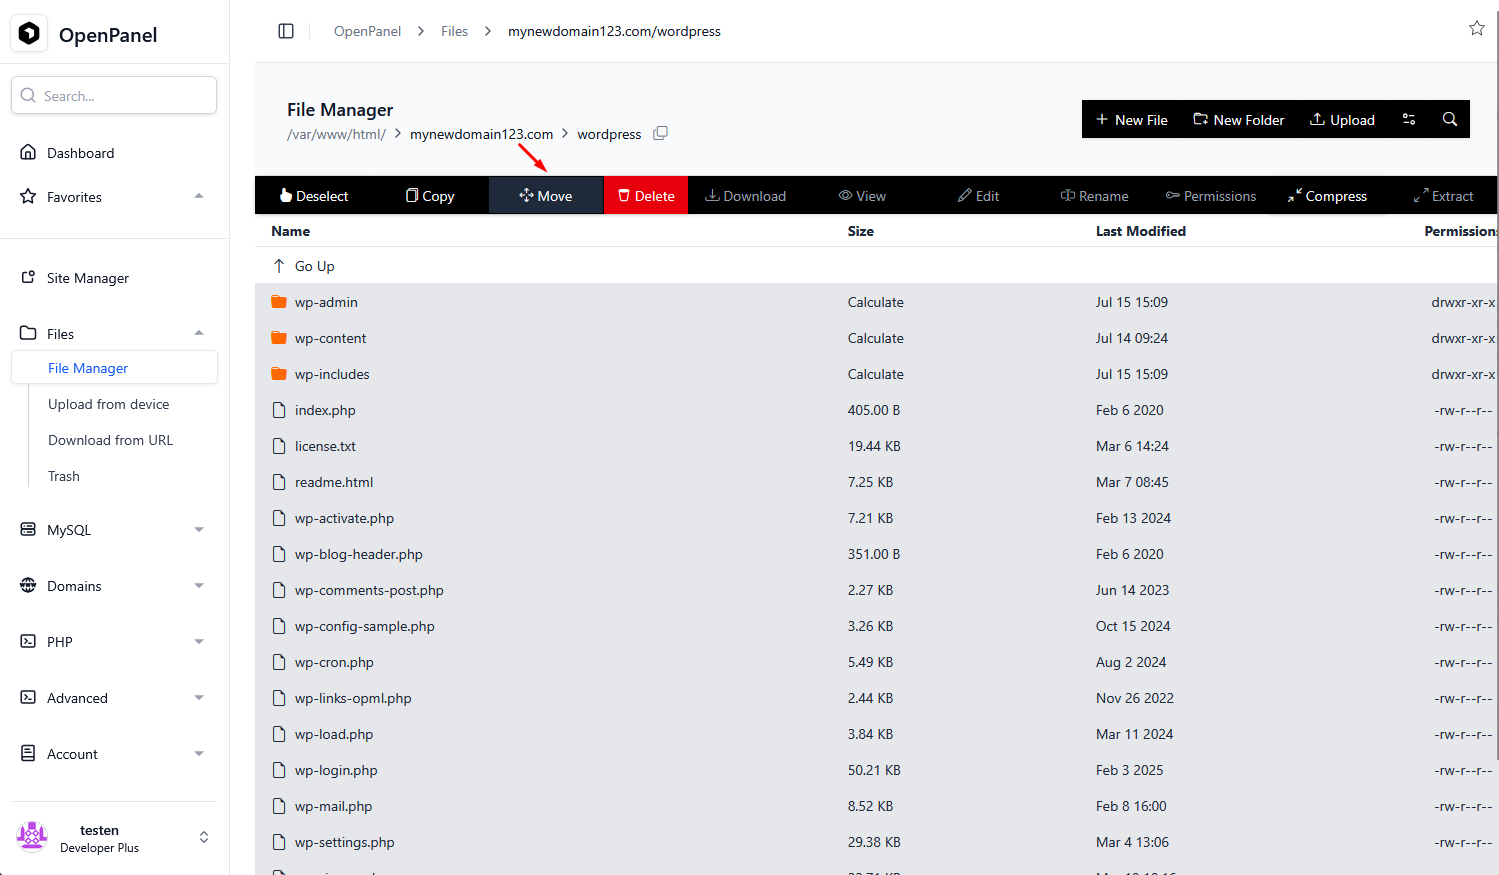This screenshot has height=875, width=1499.
Task: Open mynewdomain123.com in path breadcrumb
Action: tap(481, 134)
